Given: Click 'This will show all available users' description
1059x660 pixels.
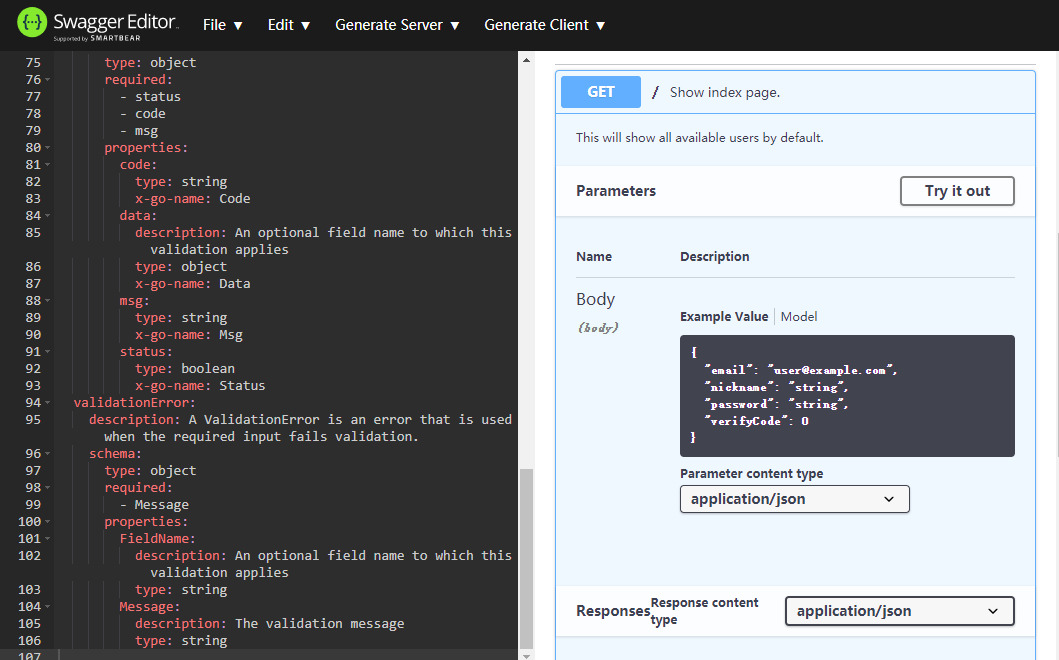Looking at the screenshot, I should 700,138.
